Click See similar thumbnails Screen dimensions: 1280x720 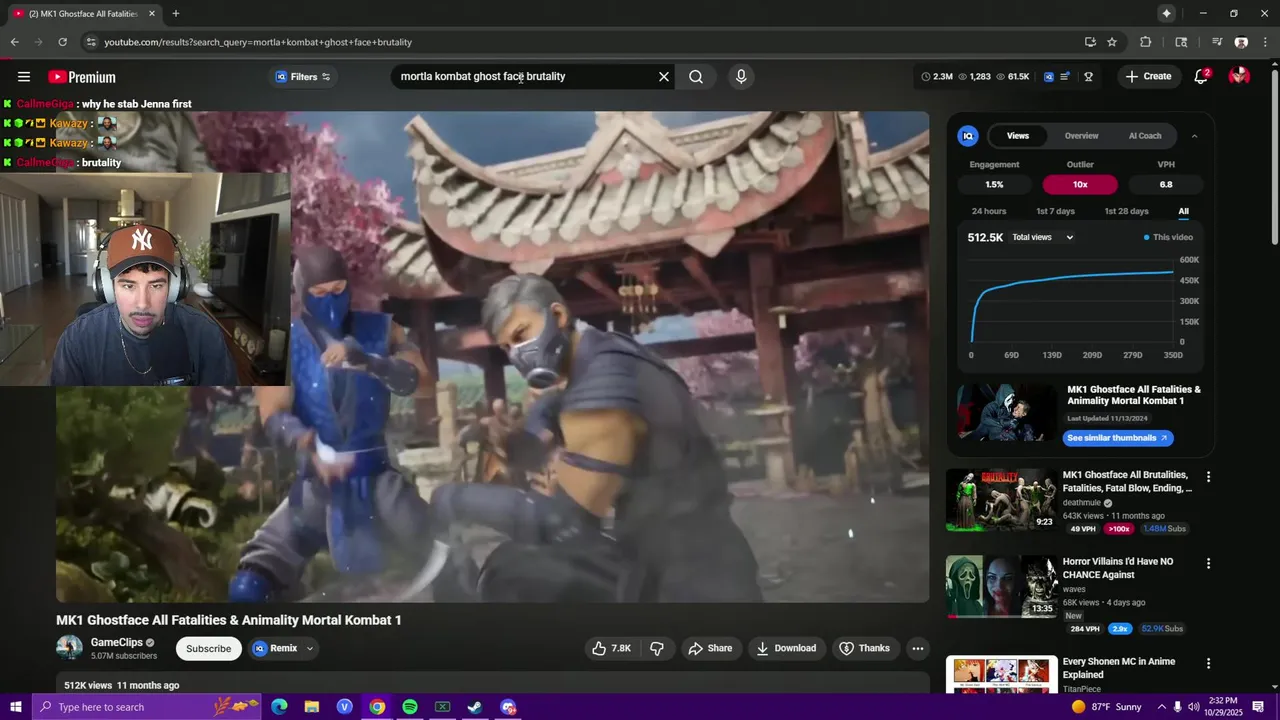pos(1117,438)
